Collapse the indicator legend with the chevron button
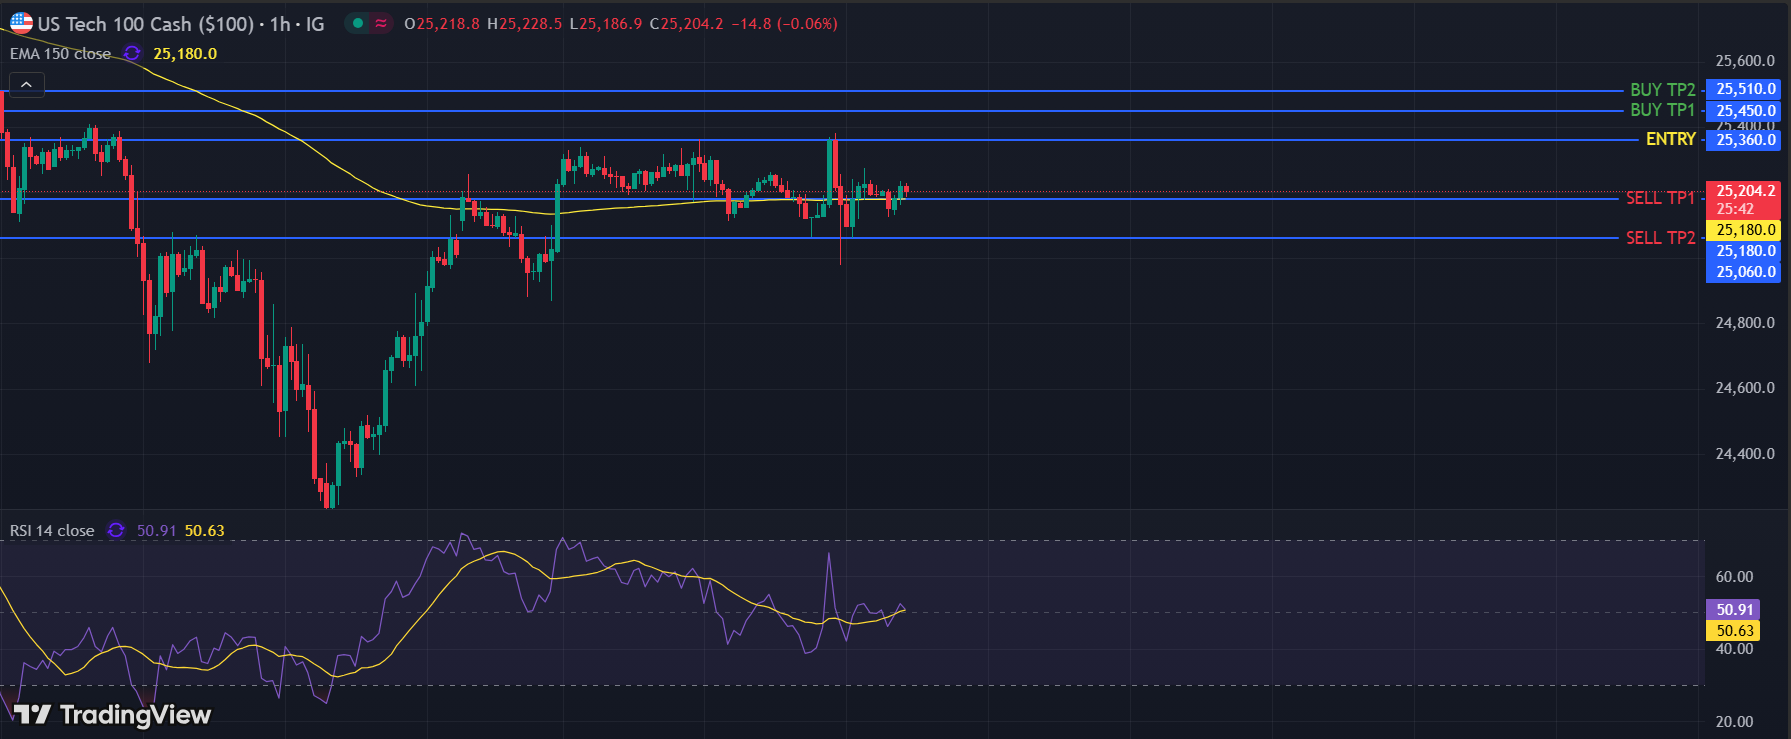The image size is (1791, 739). click(26, 85)
